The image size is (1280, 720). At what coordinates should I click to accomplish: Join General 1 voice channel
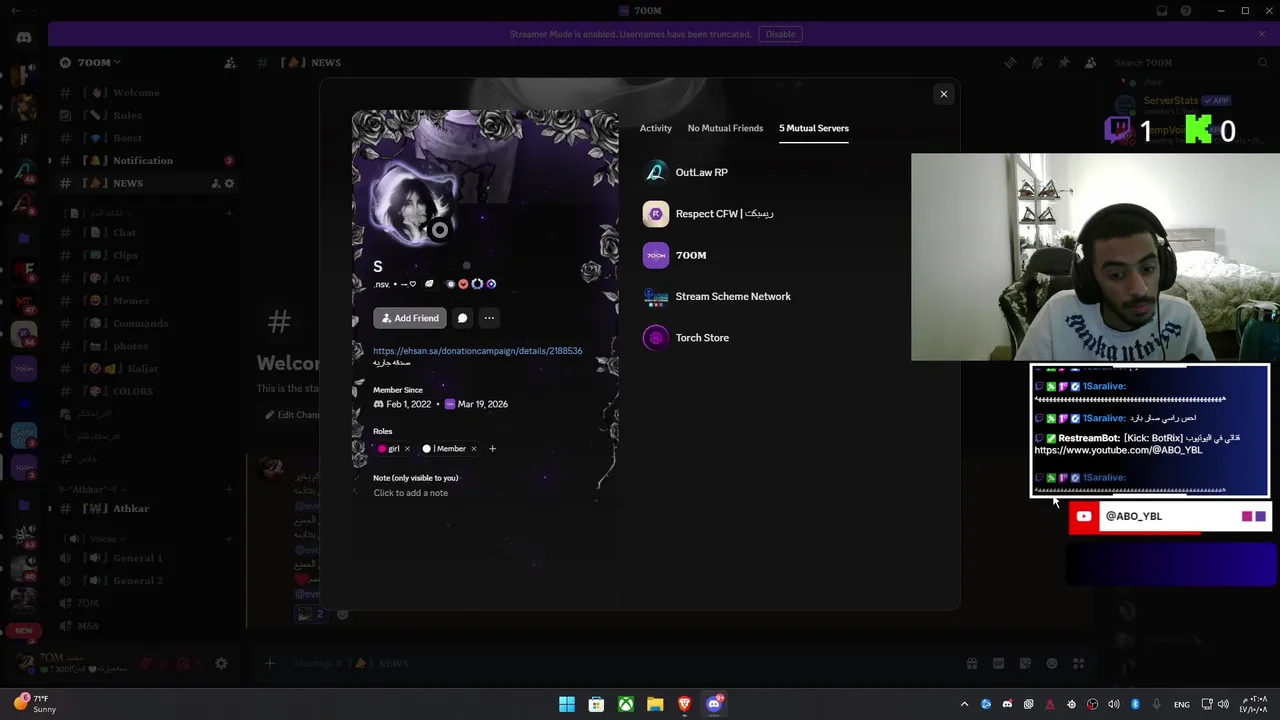click(145, 558)
